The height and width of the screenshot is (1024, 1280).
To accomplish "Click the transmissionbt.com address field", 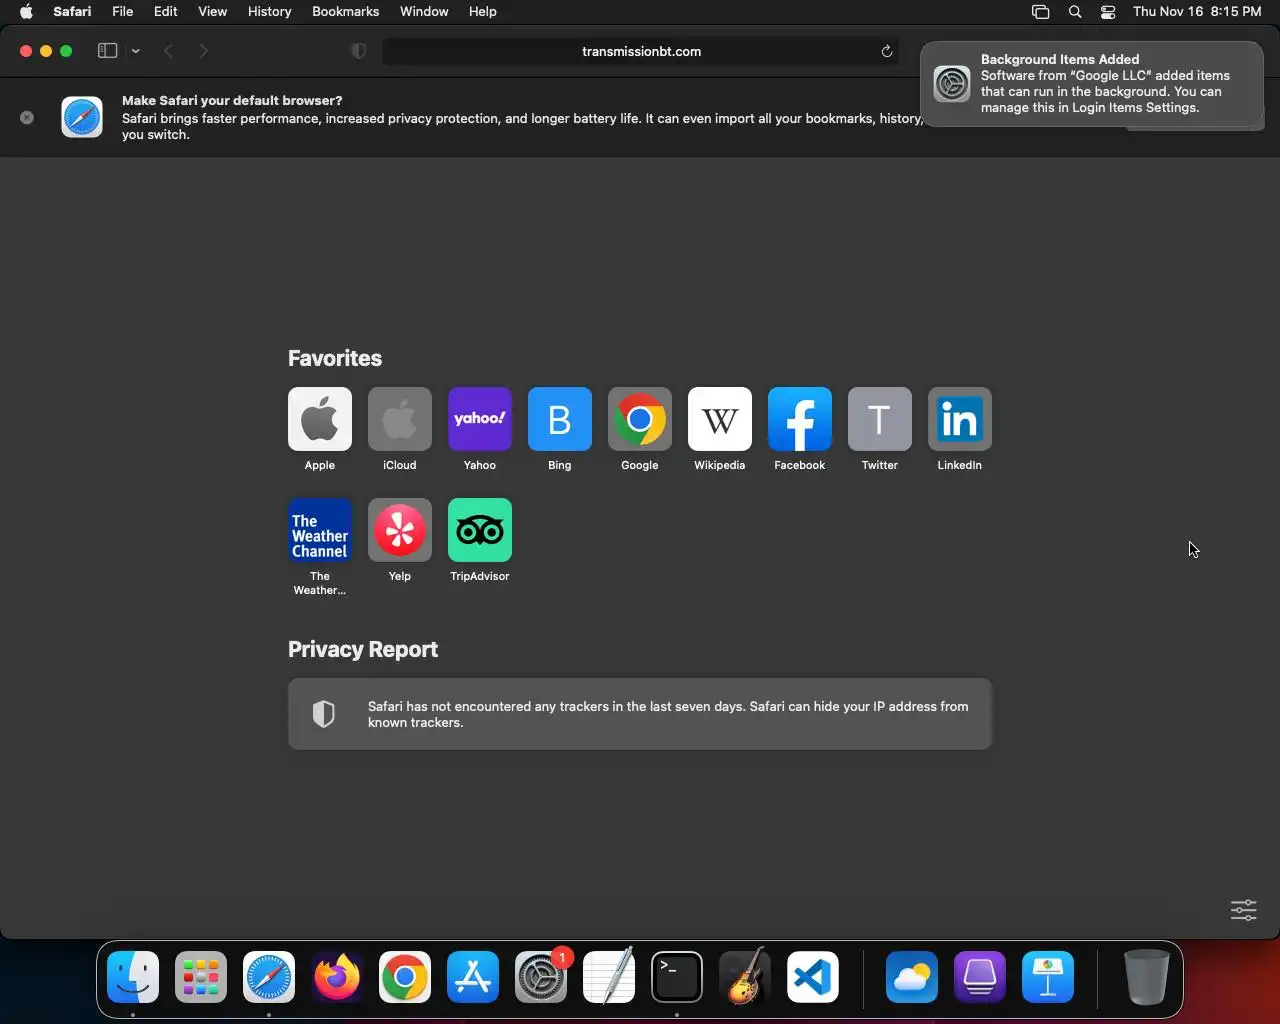I will coord(640,51).
